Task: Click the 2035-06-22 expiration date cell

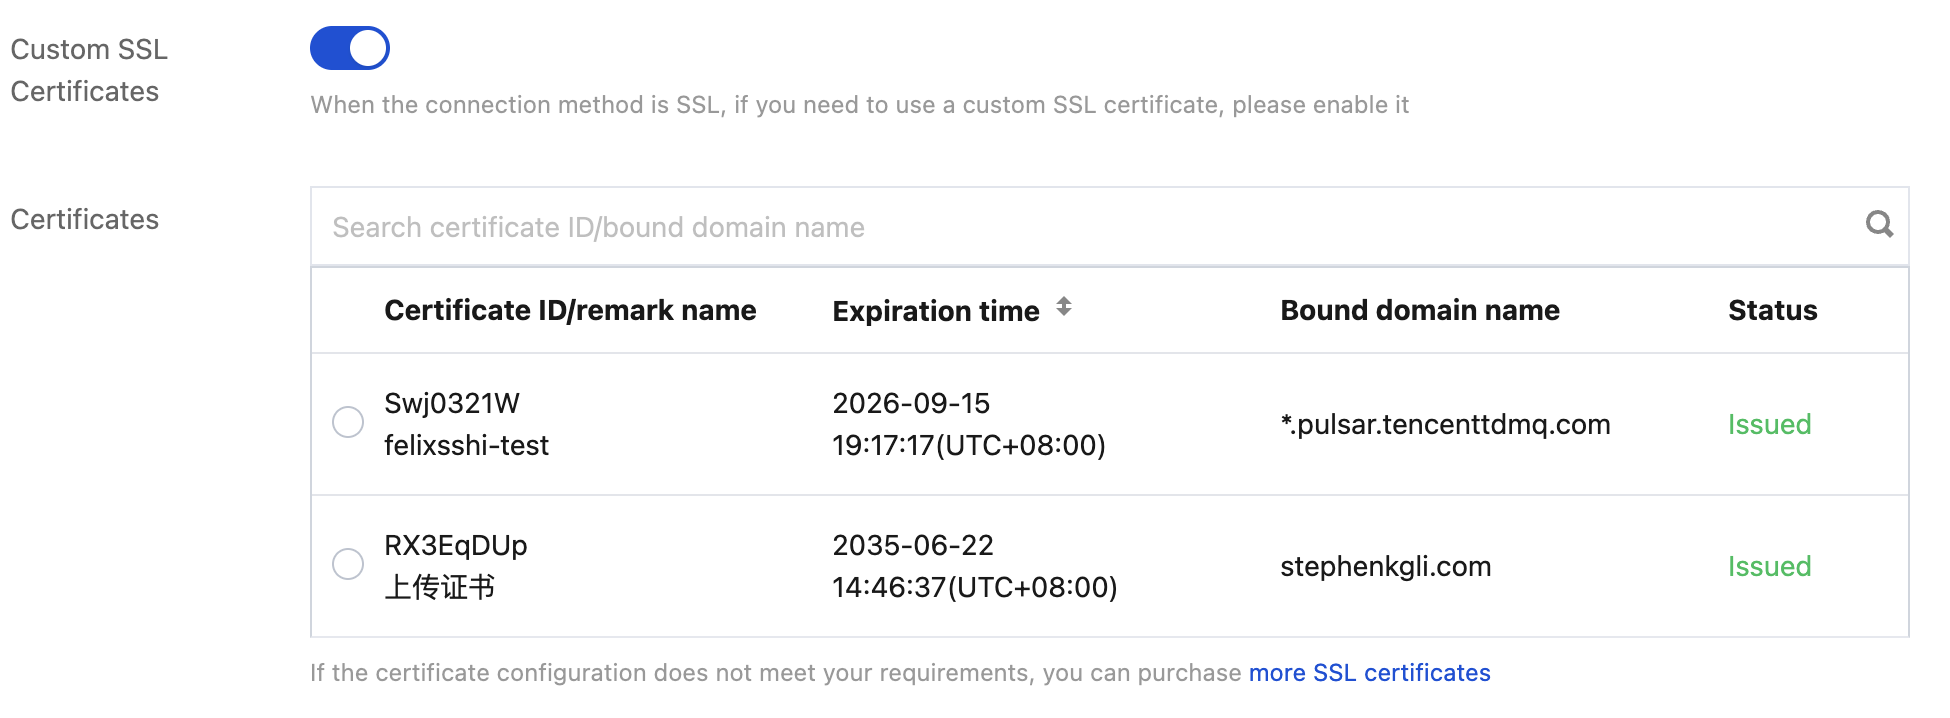Action: click(x=913, y=546)
